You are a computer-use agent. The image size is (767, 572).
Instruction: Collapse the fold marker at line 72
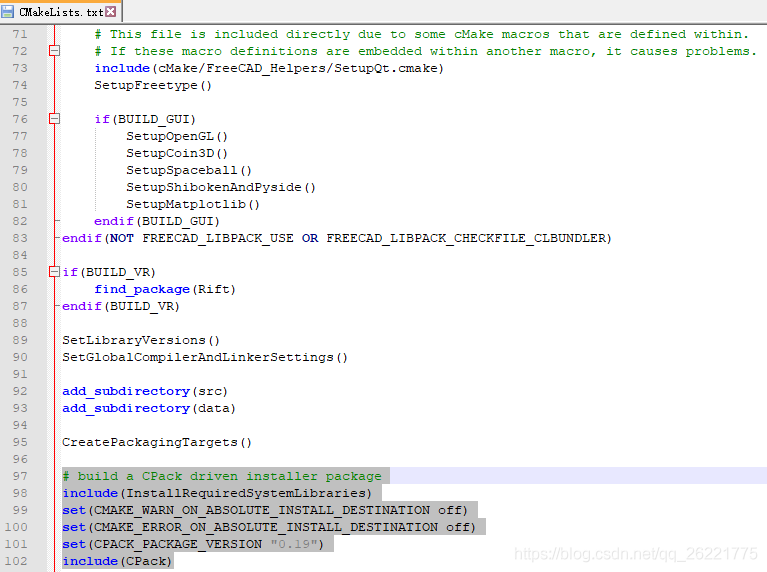(55, 50)
